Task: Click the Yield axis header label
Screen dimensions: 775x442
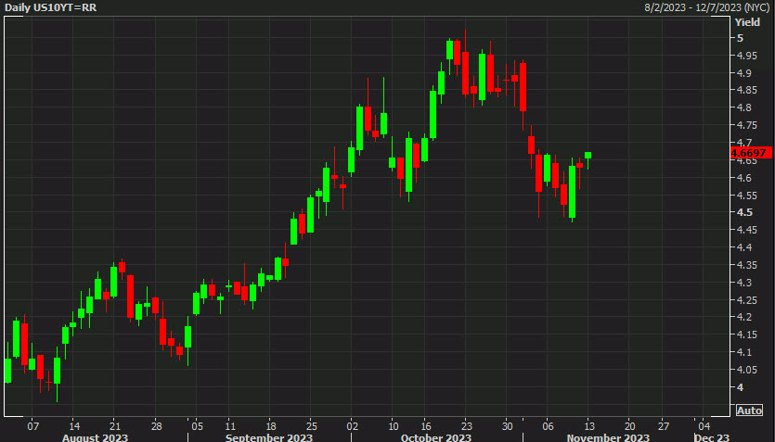Action: tap(747, 22)
